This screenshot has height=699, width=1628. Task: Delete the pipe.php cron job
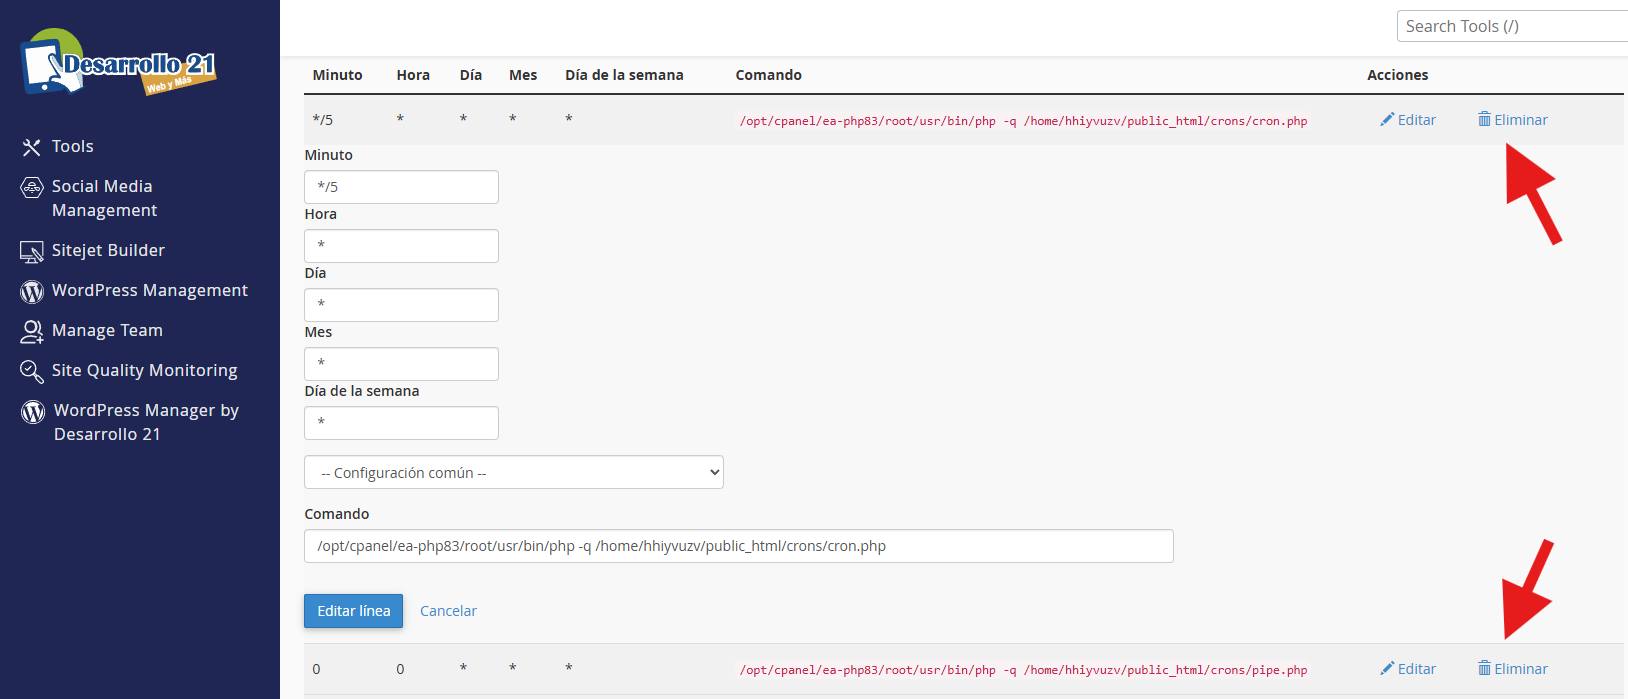[1512, 669]
